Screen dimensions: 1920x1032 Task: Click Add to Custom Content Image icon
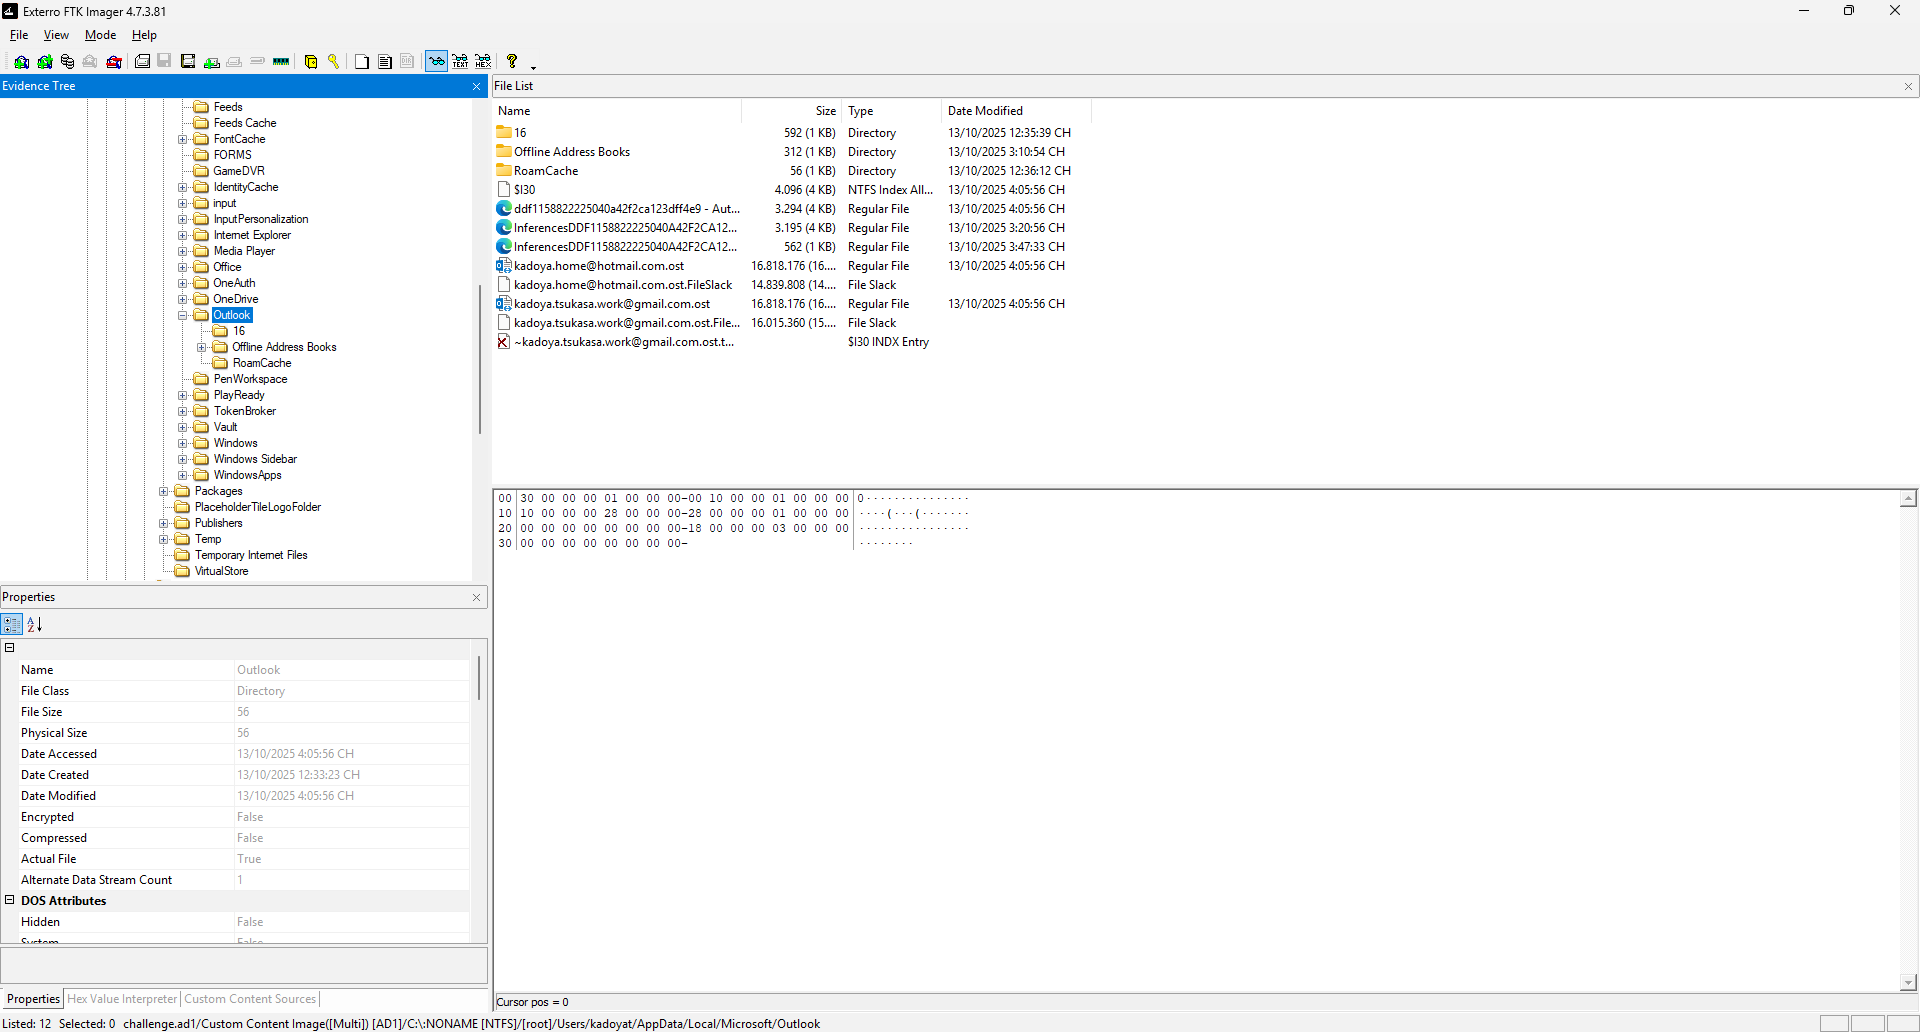tap(212, 62)
